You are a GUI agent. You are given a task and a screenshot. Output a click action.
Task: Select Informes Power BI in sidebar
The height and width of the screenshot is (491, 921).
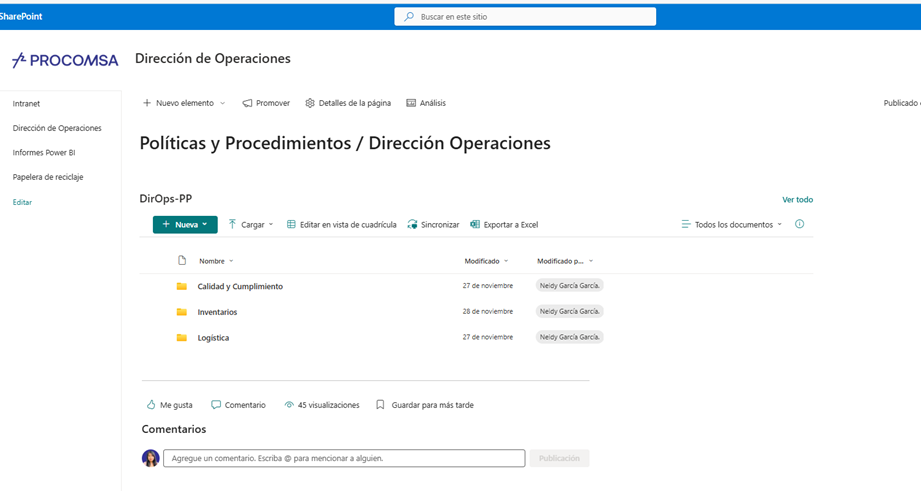pyautogui.click(x=44, y=153)
